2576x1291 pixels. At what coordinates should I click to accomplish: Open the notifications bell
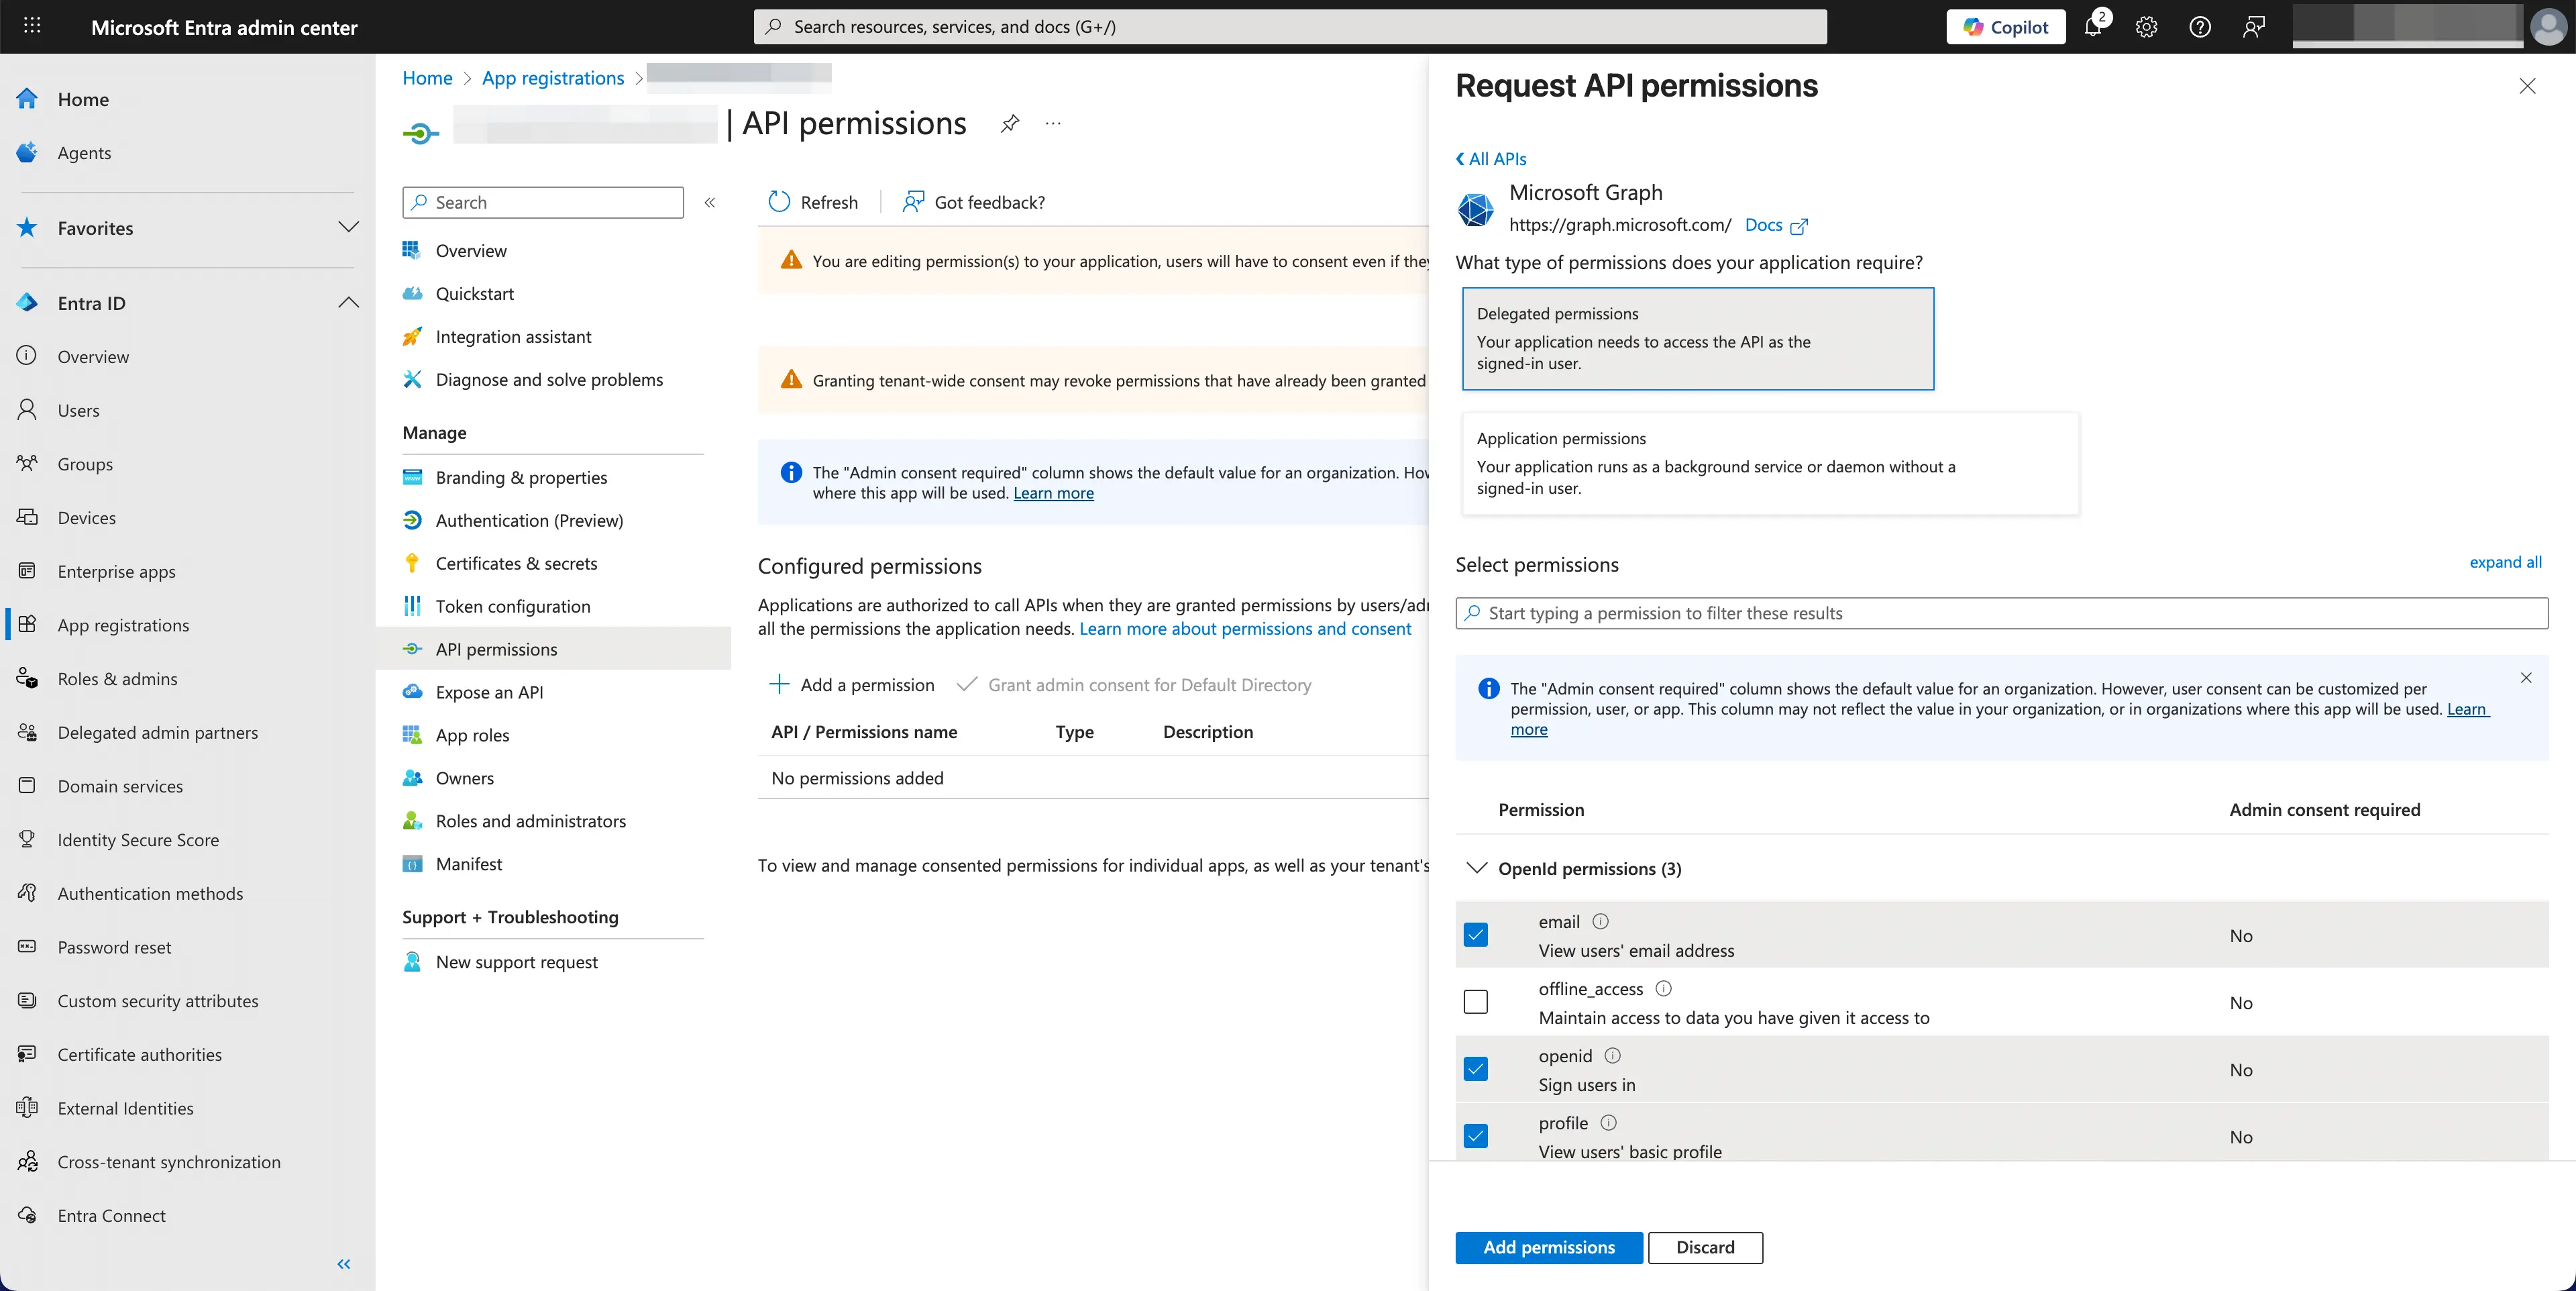[x=2092, y=27]
